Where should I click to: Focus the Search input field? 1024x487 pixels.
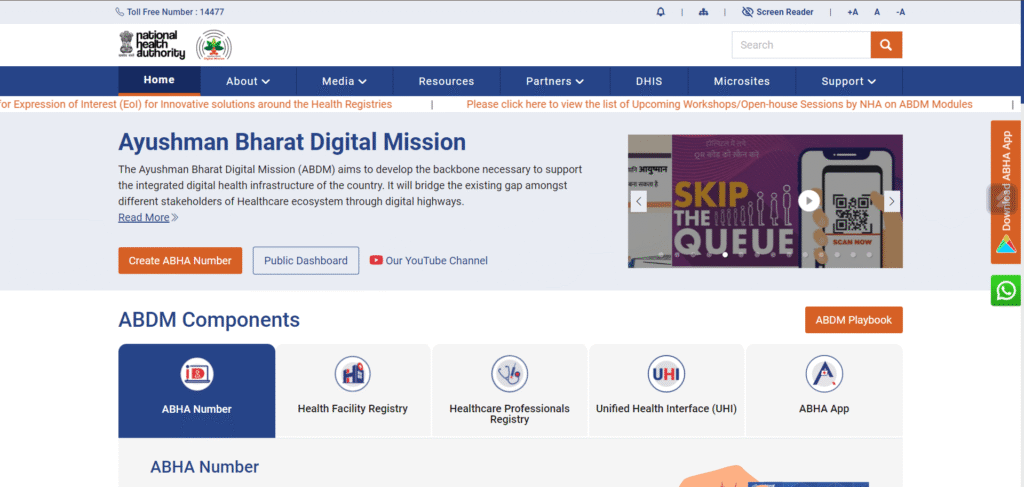click(x=801, y=45)
